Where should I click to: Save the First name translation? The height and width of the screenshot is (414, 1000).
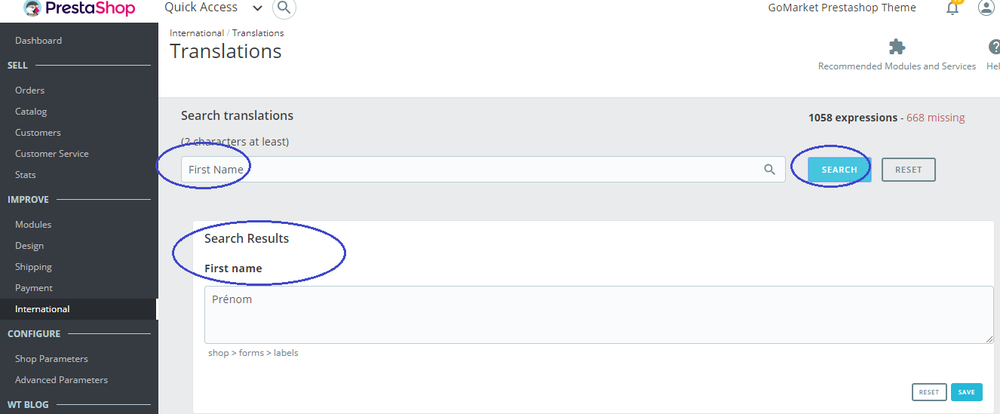(966, 392)
